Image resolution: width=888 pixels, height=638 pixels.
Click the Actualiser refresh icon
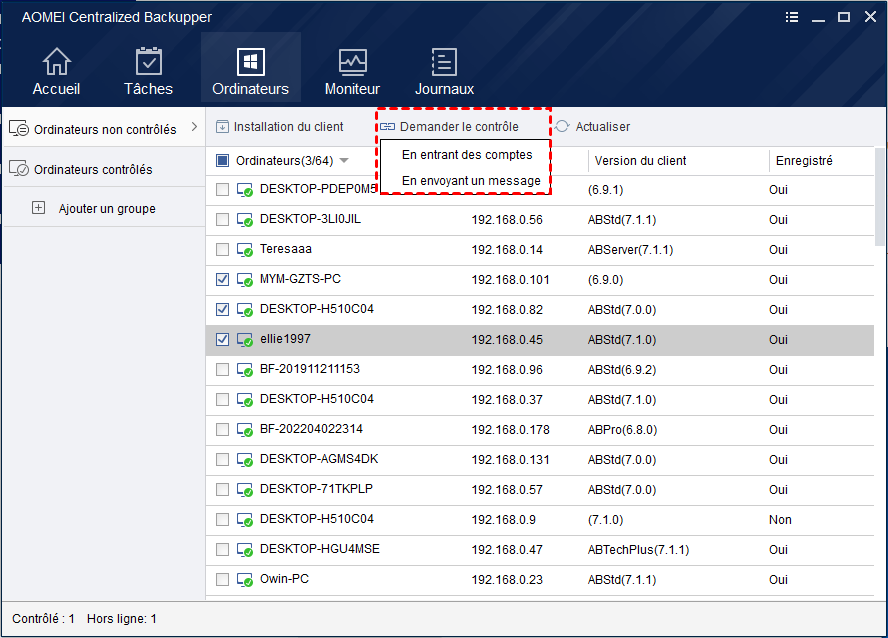[x=562, y=126]
